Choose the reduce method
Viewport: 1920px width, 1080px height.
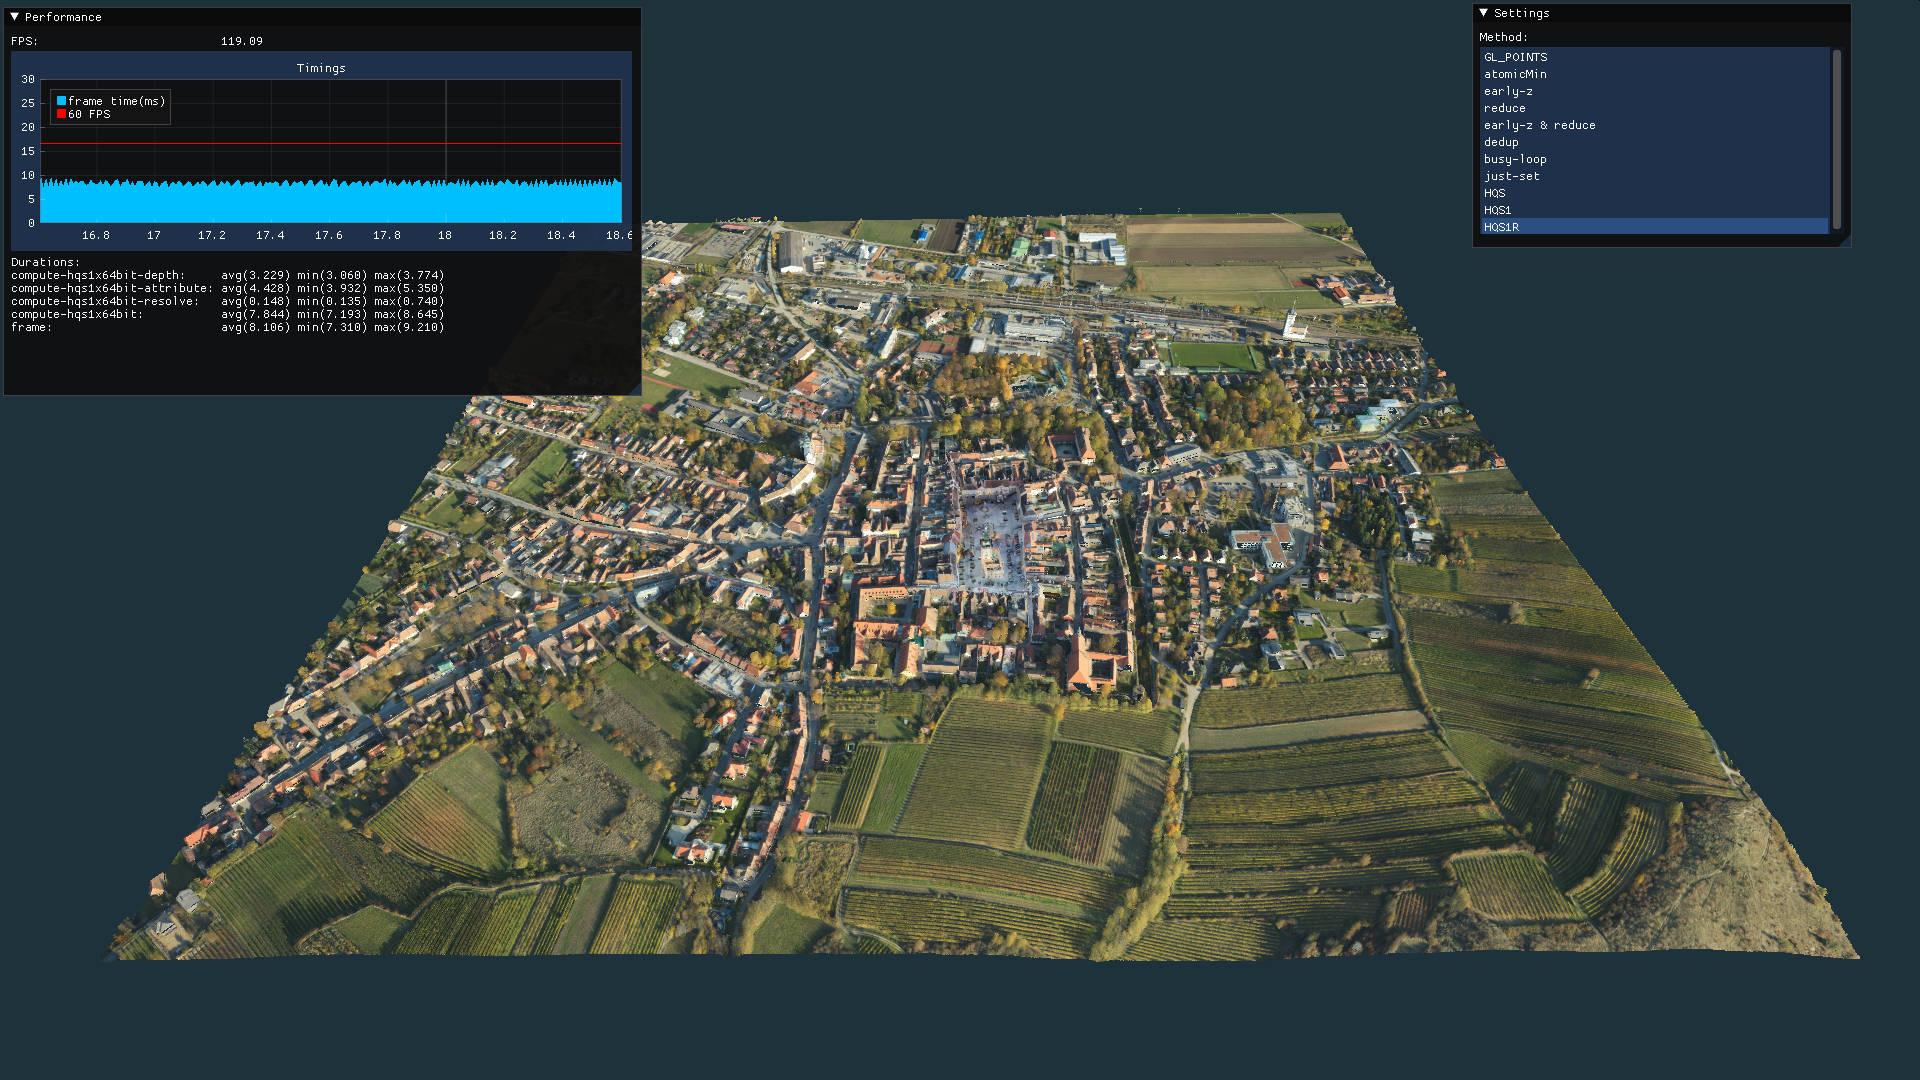pyautogui.click(x=1504, y=108)
